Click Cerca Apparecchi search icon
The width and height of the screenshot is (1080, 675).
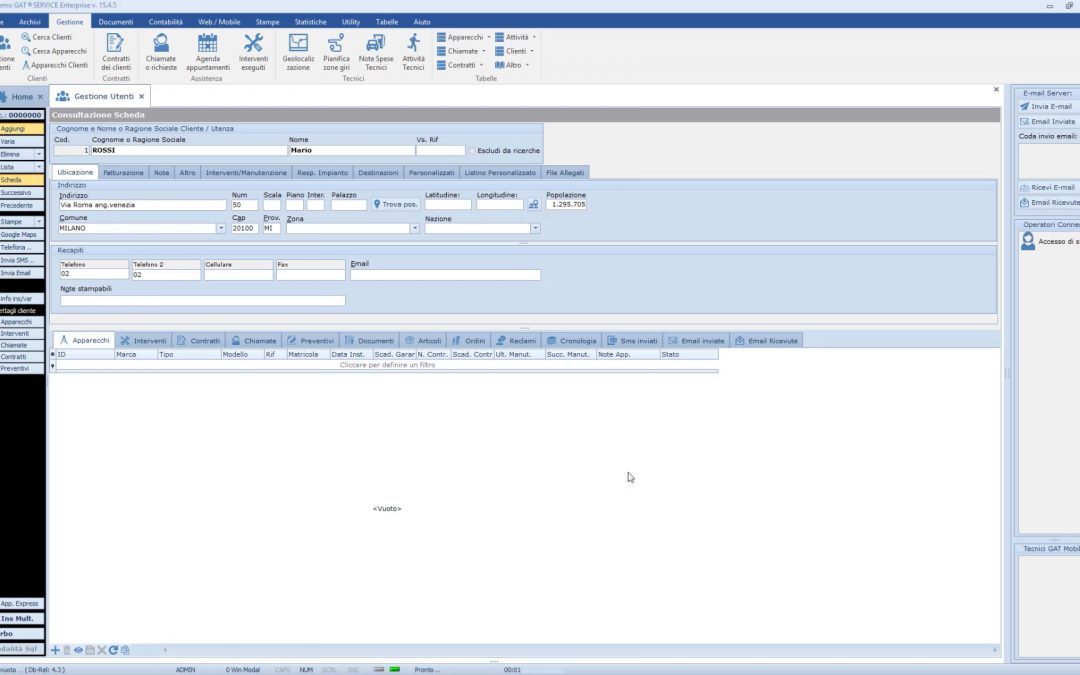[x=26, y=51]
